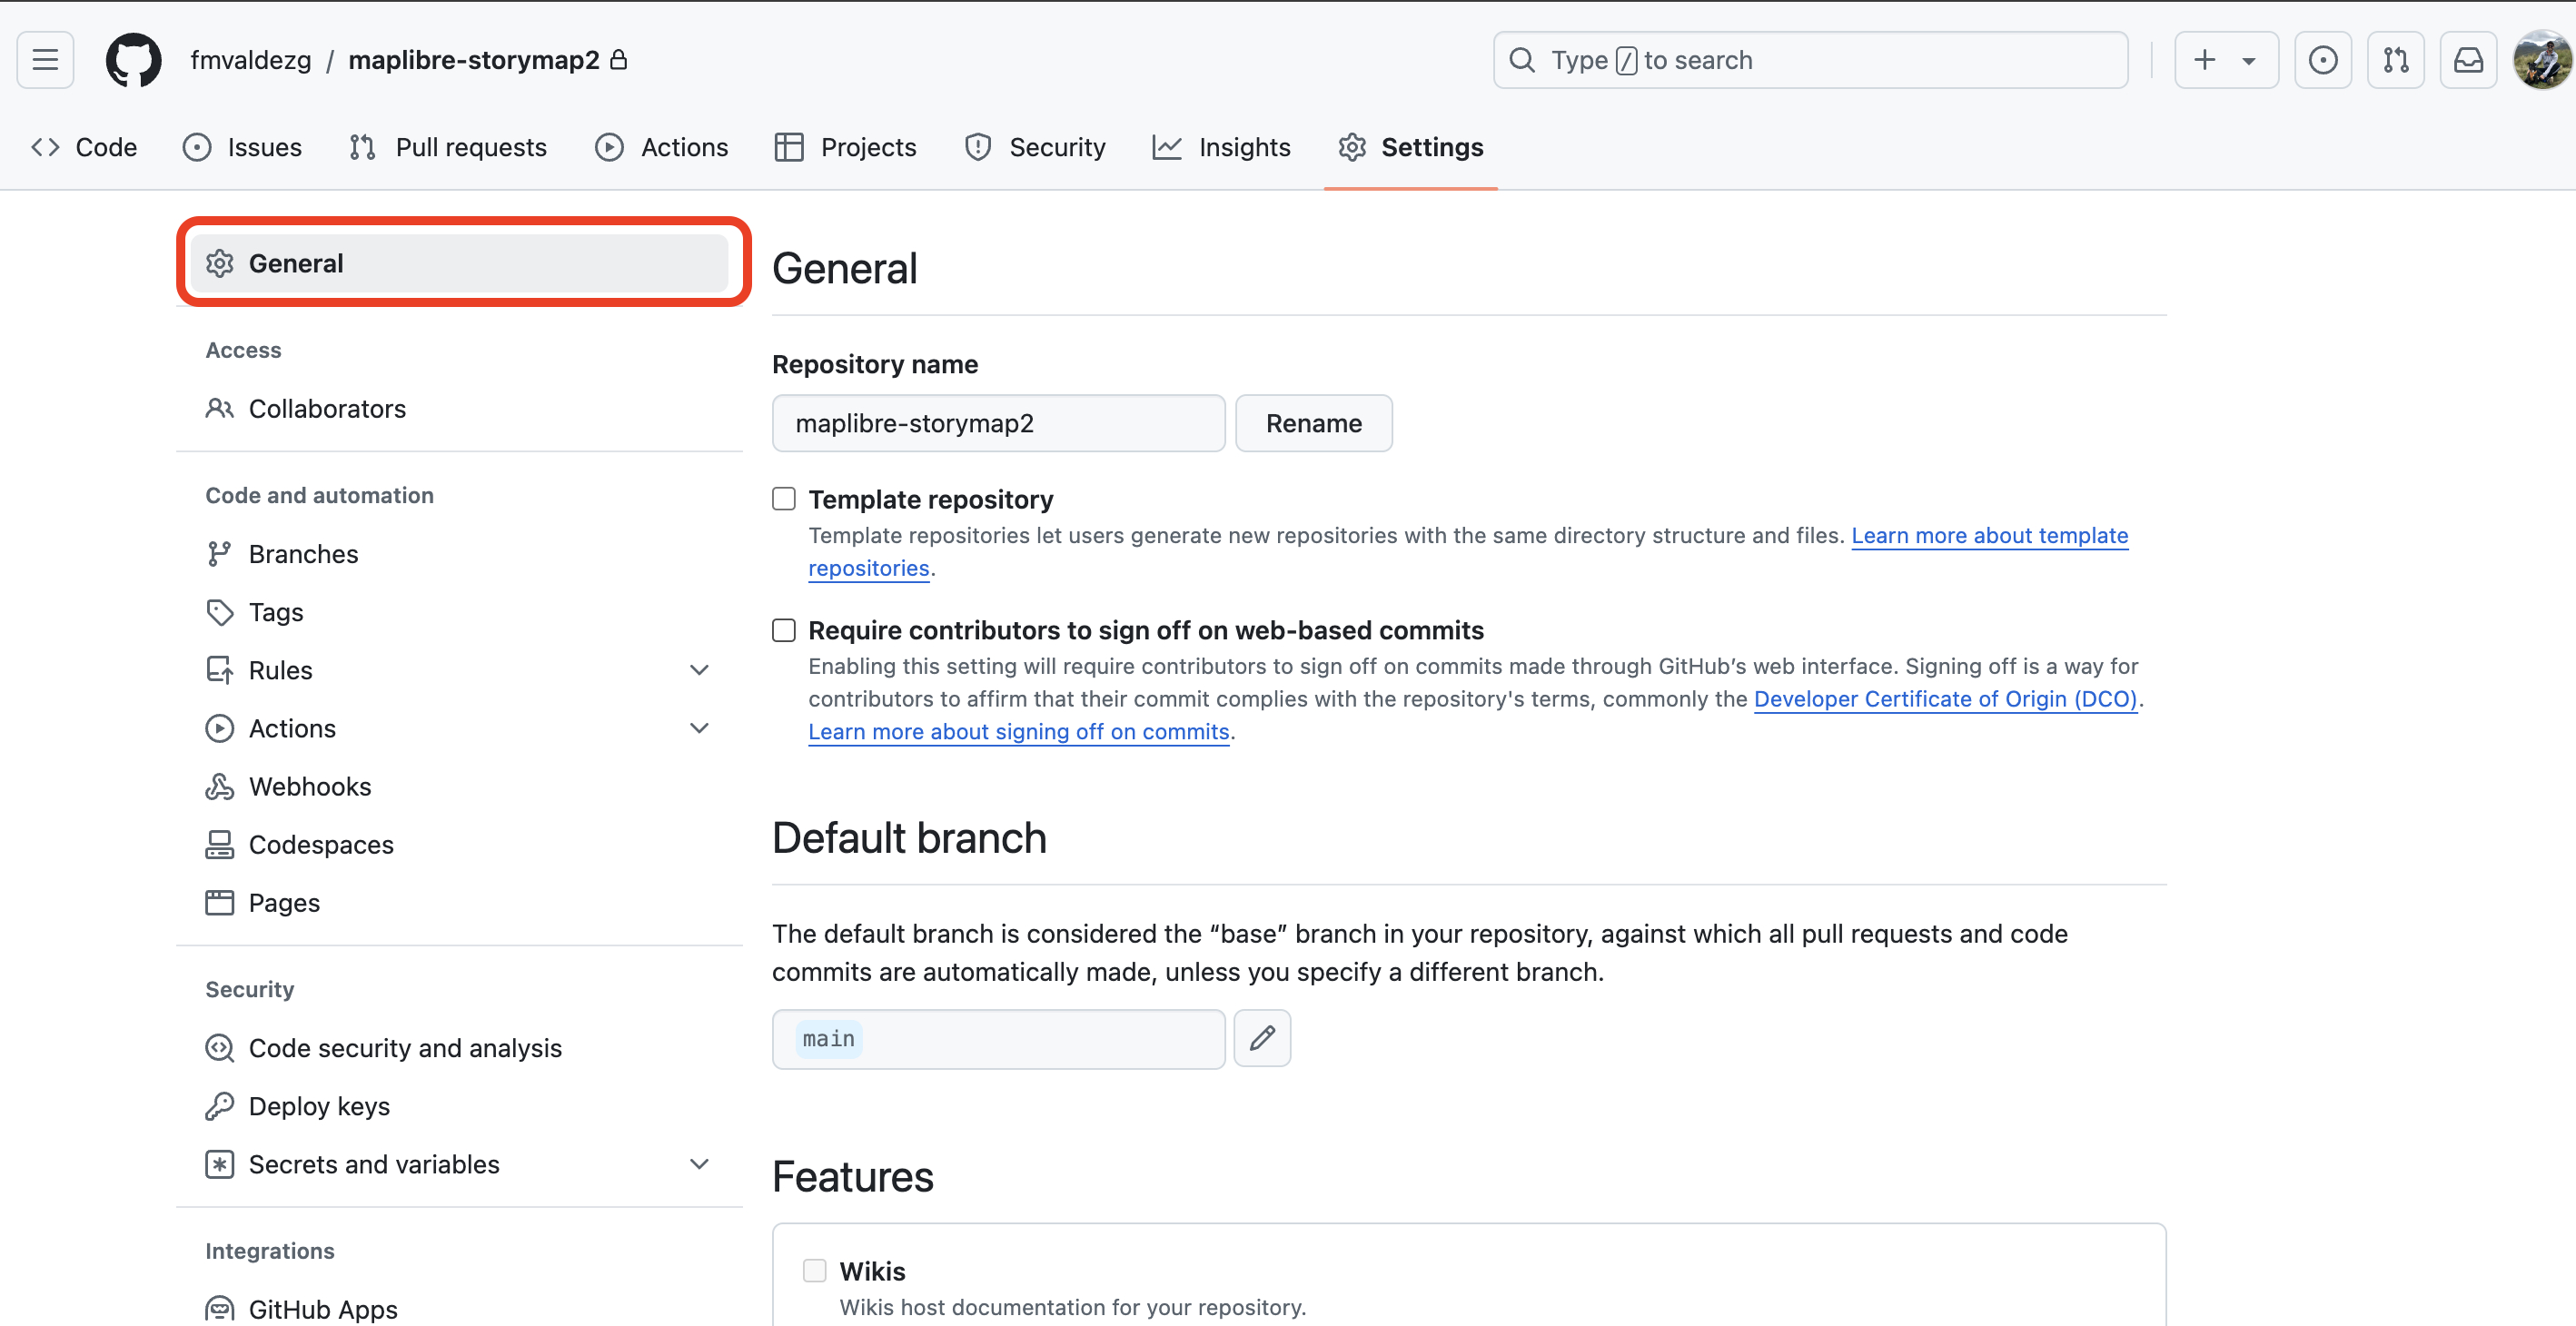Expand the Rules sidebar section
2576x1326 pixels.
pos(699,669)
